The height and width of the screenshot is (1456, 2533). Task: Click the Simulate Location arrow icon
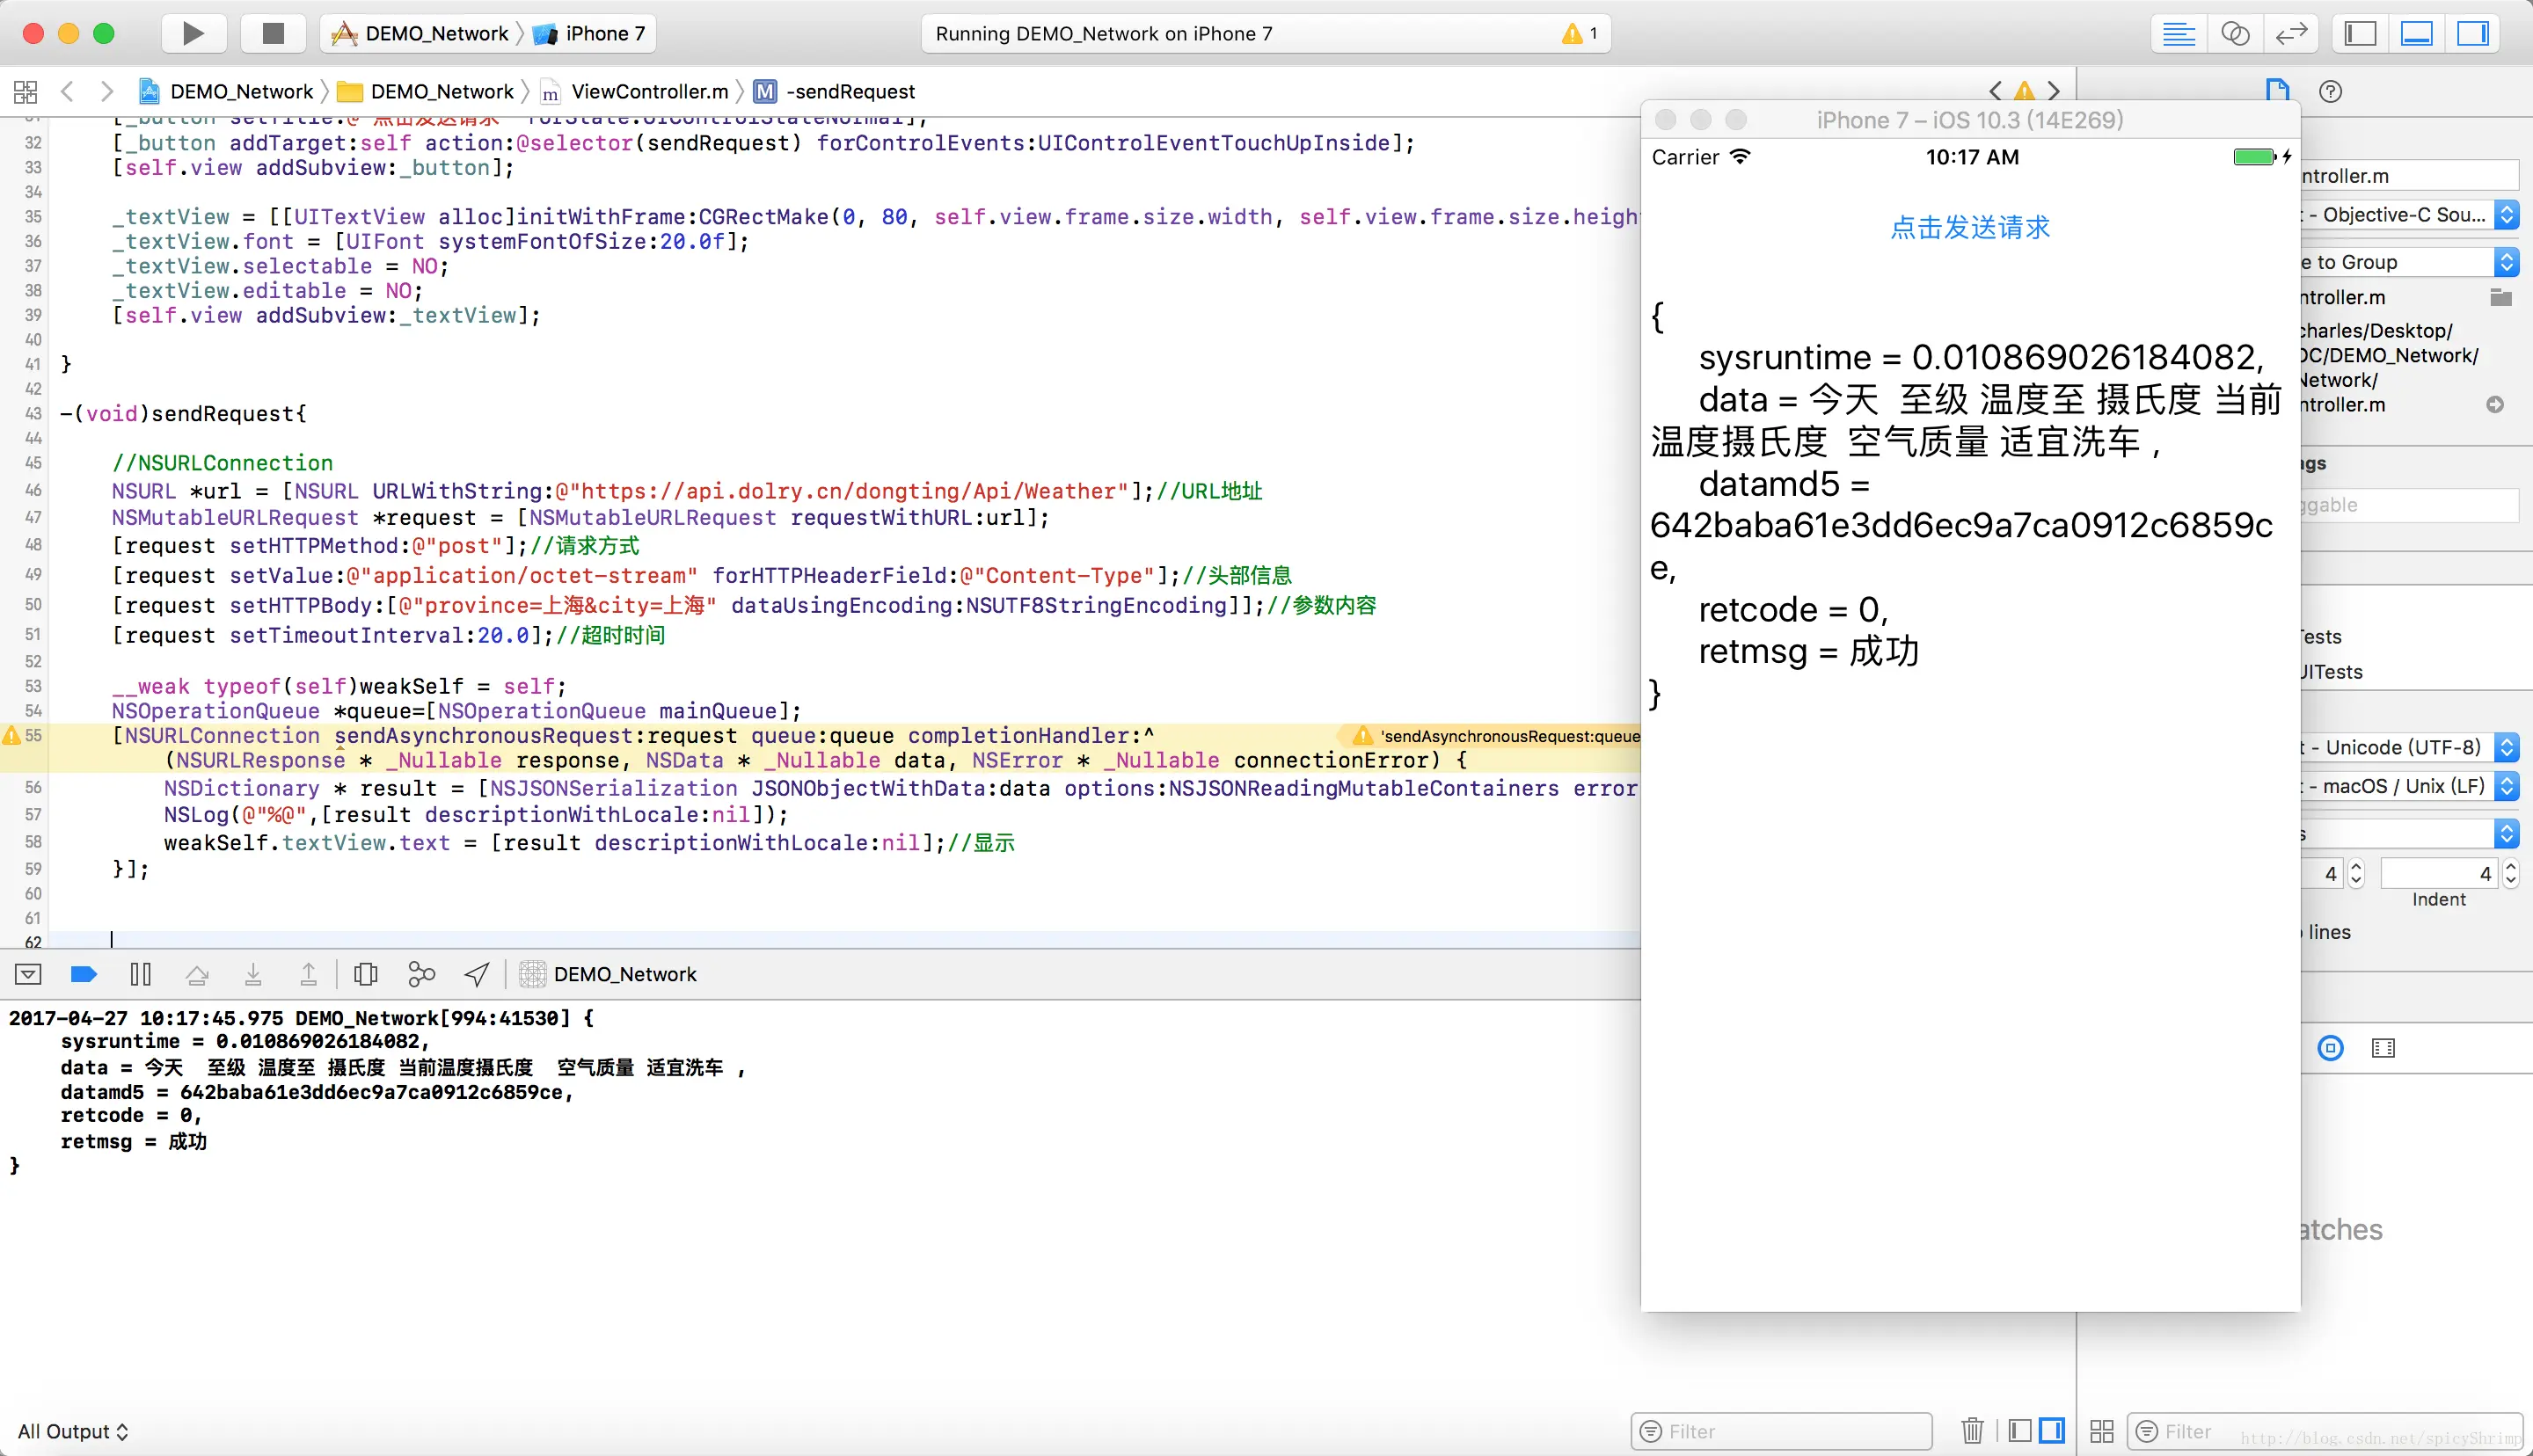click(477, 974)
